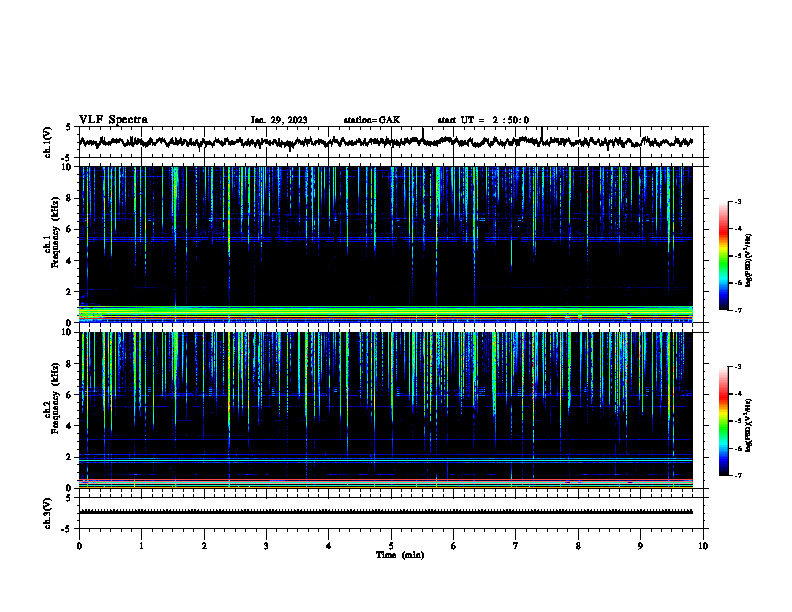Select the Jan. 29, 2023 date label
Screen dimensions: 792x612
point(279,120)
